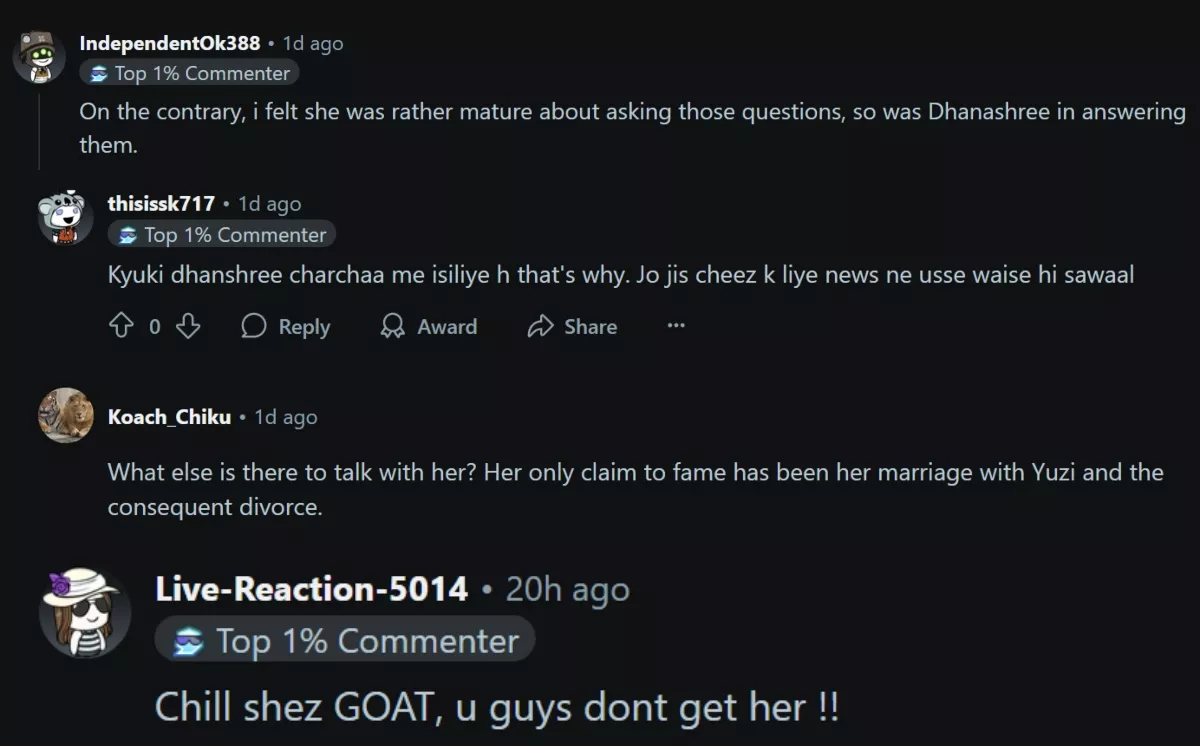Open the three-dot more options menu
The width and height of the screenshot is (1200, 746).
[676, 326]
